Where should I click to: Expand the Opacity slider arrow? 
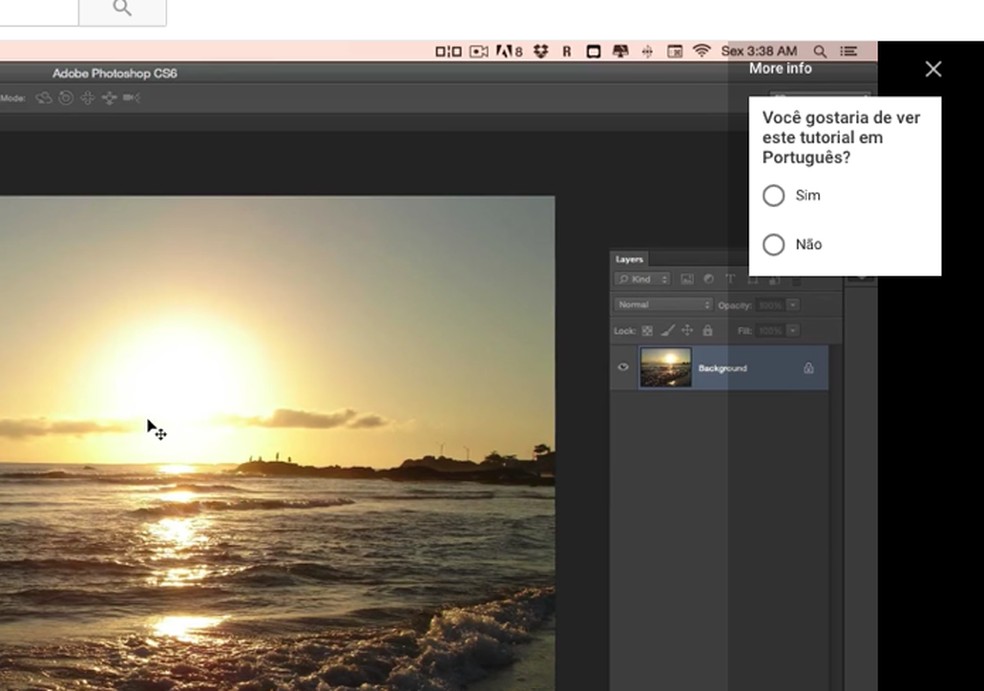coord(793,304)
